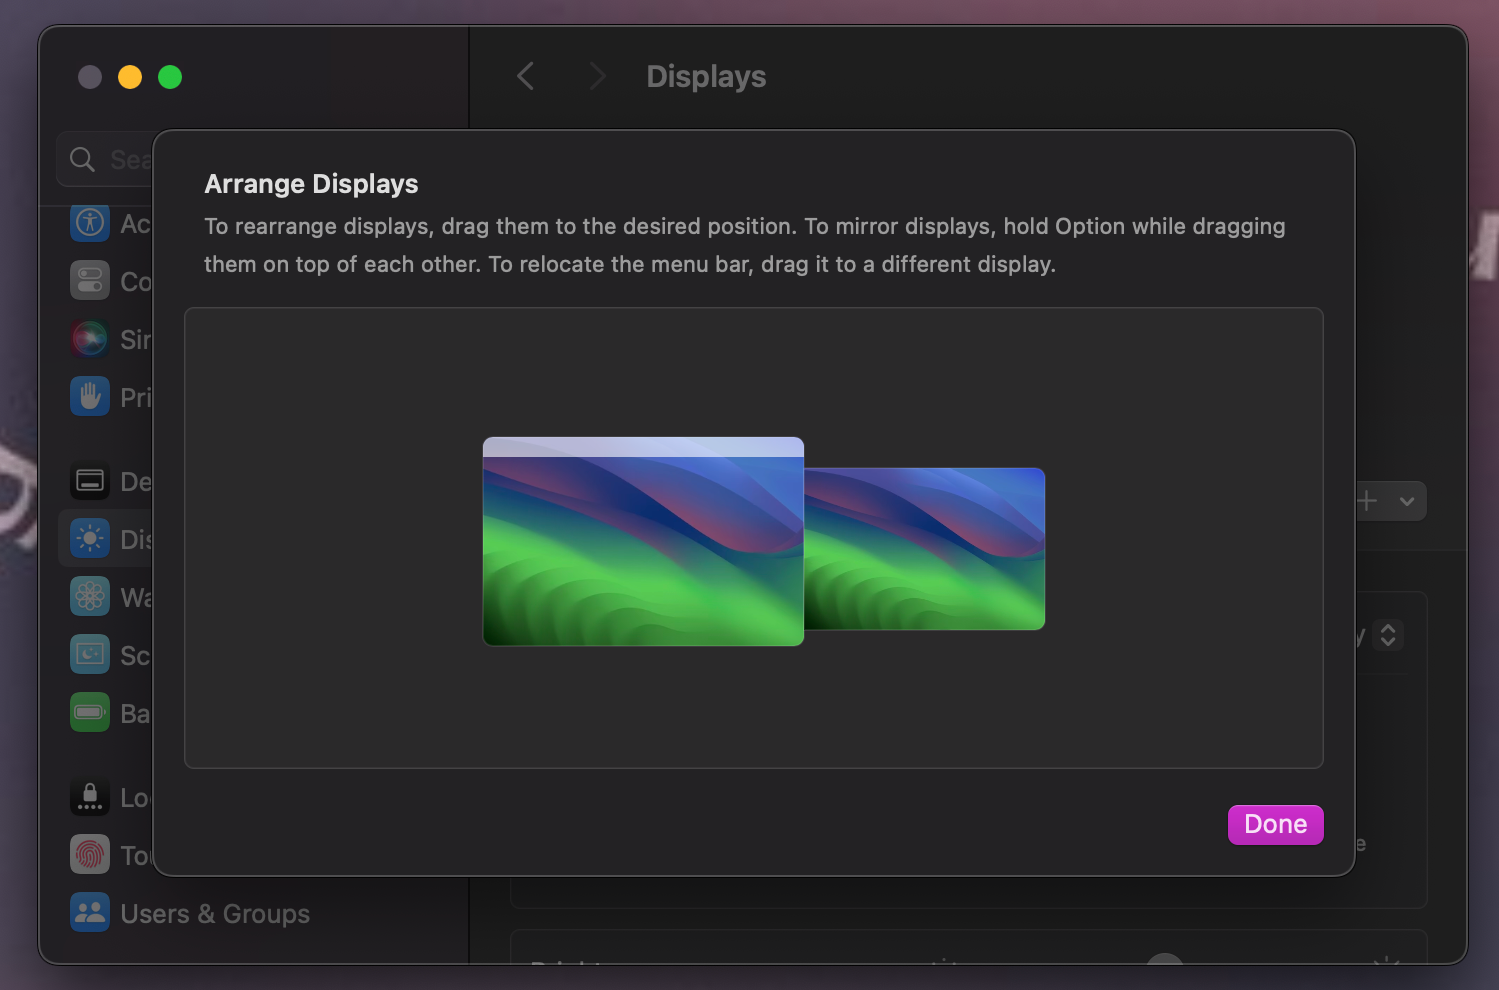The width and height of the screenshot is (1499, 990).
Task: Select the Control Center sidebar icon
Action: (x=89, y=281)
